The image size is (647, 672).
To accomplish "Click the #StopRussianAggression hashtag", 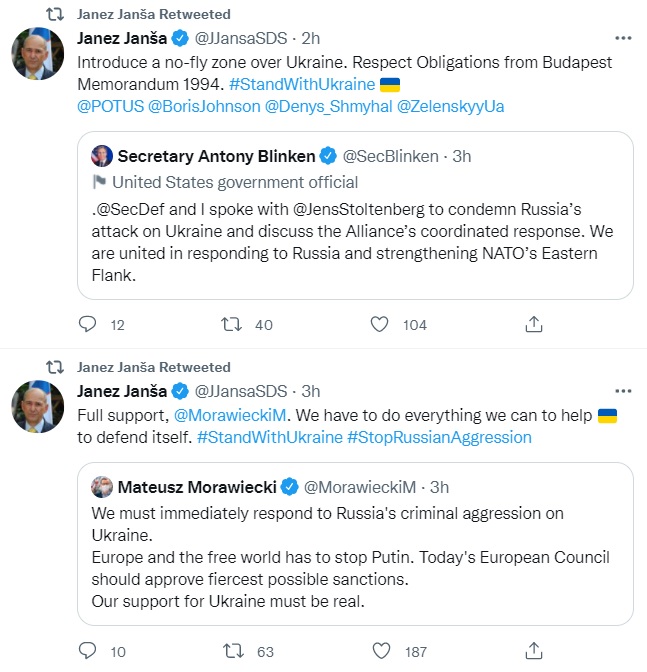I will (x=439, y=437).
